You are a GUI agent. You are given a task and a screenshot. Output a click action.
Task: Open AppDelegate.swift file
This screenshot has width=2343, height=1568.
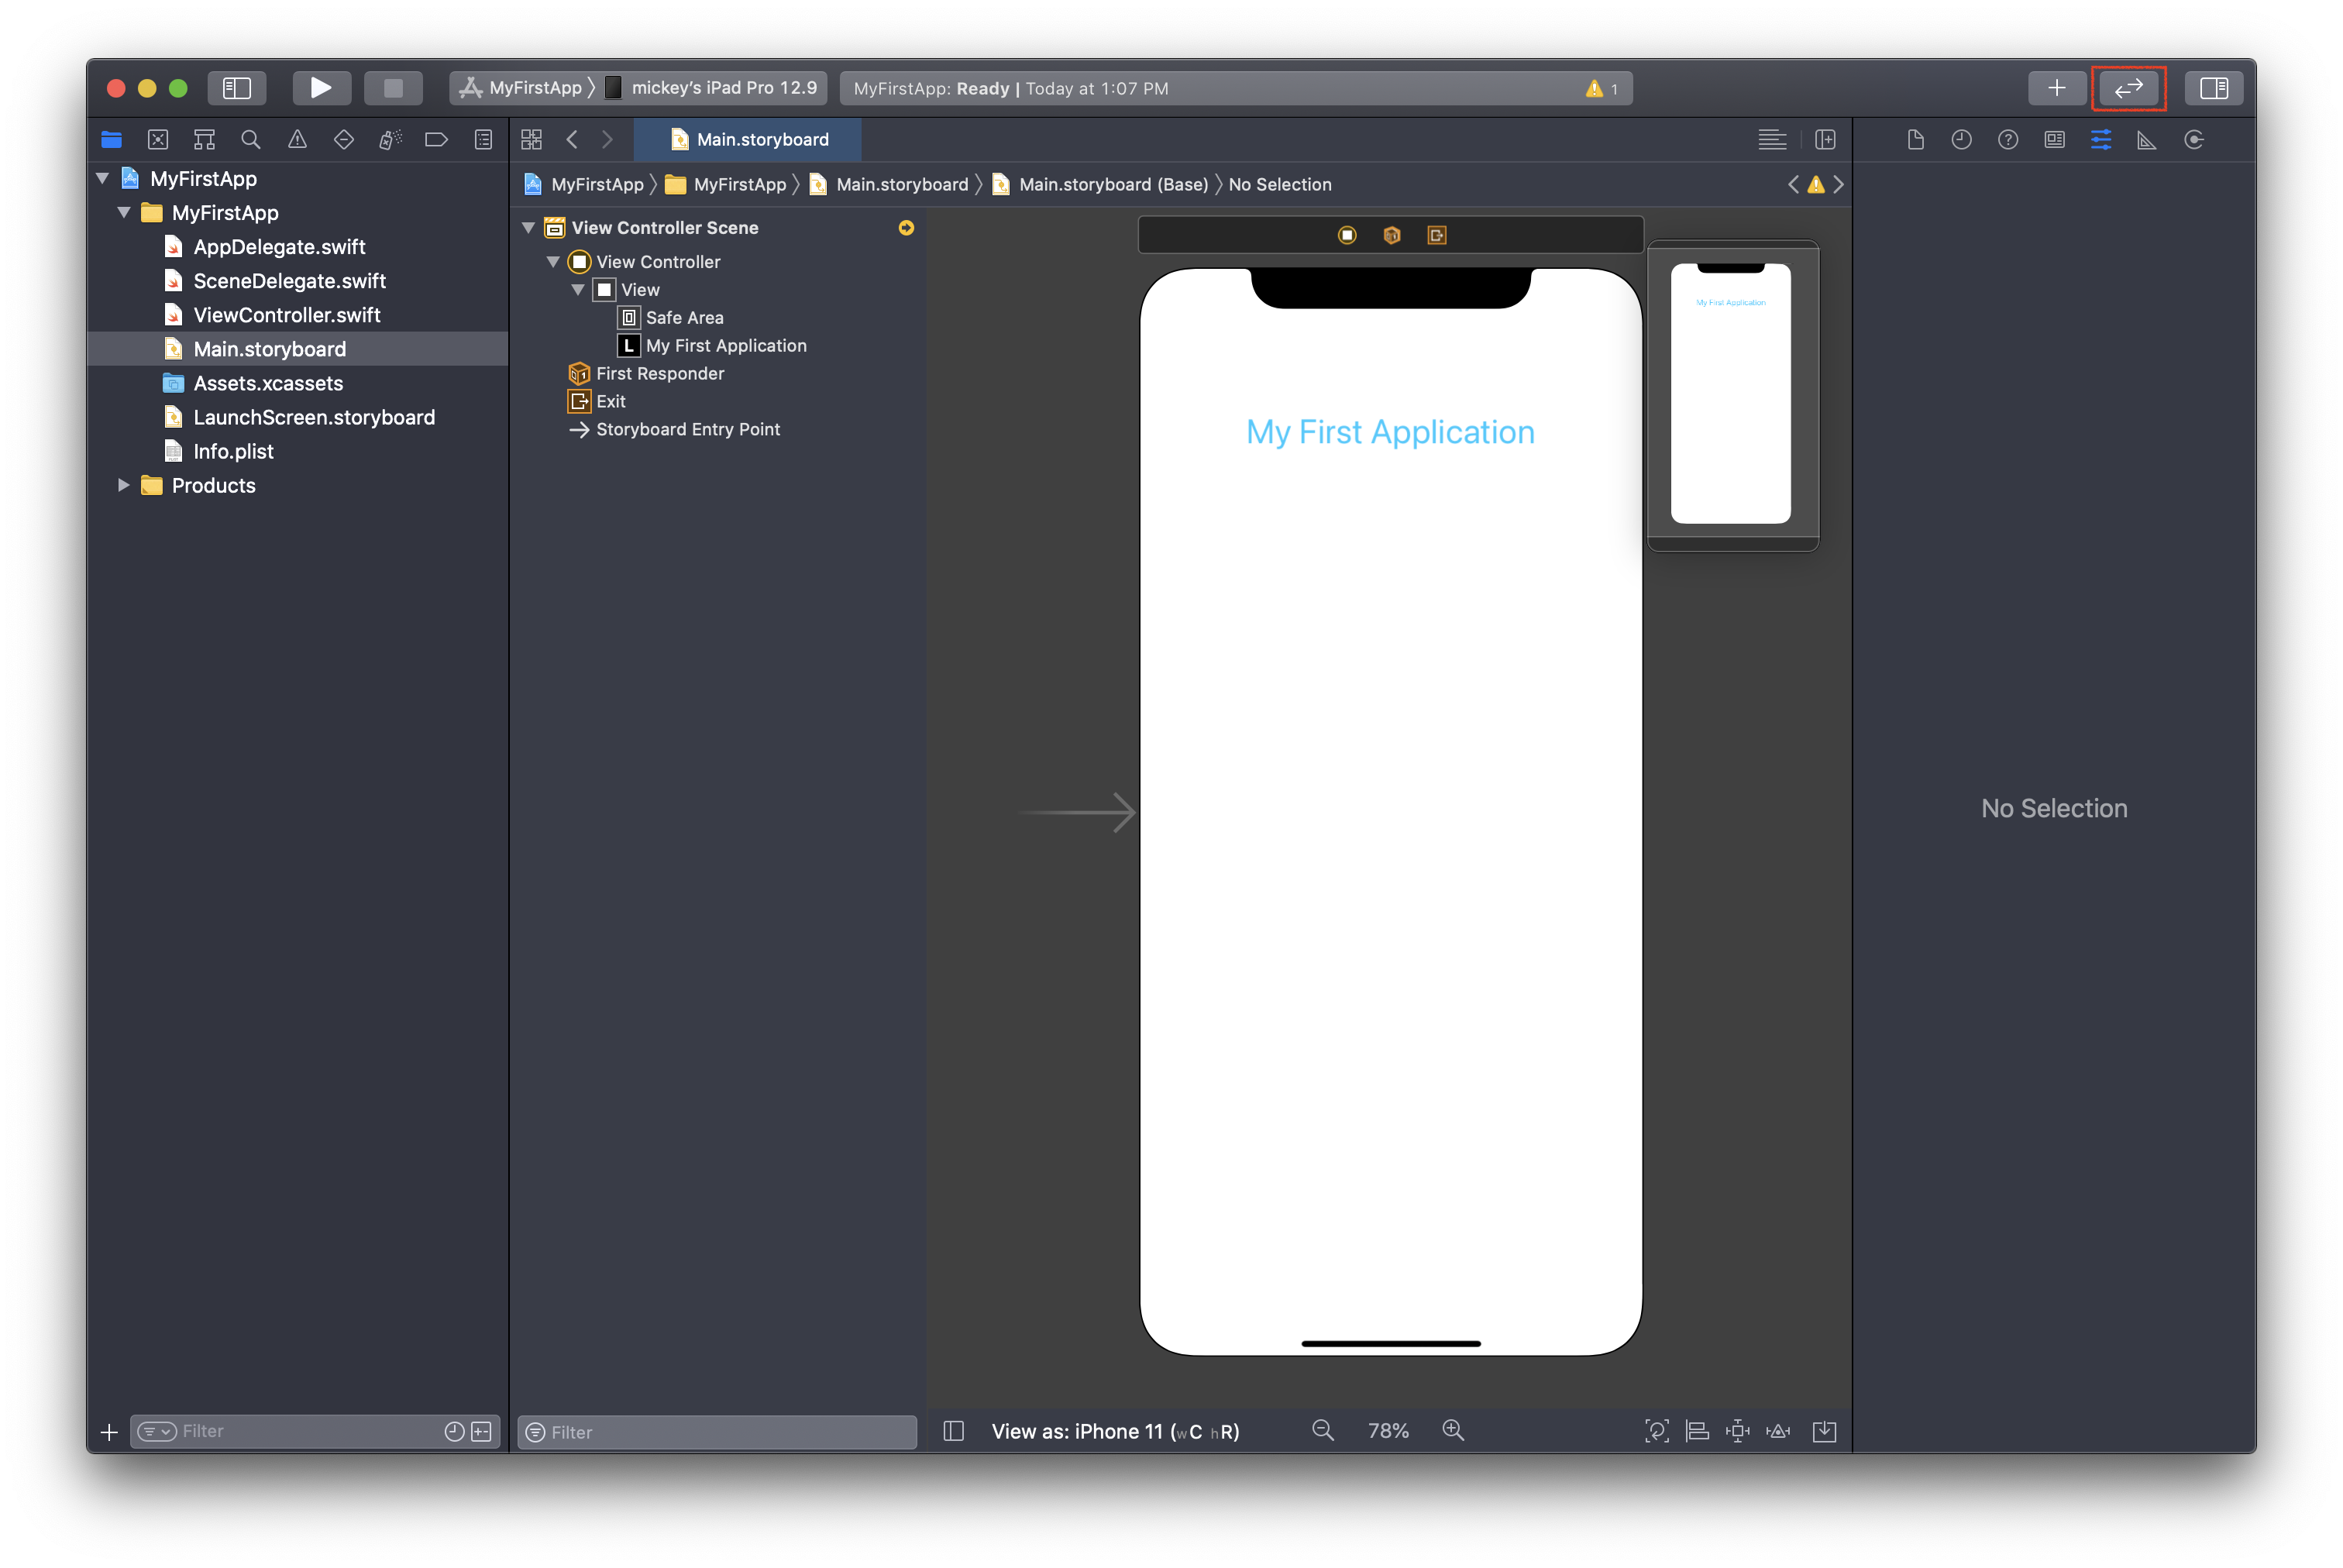click(x=279, y=247)
